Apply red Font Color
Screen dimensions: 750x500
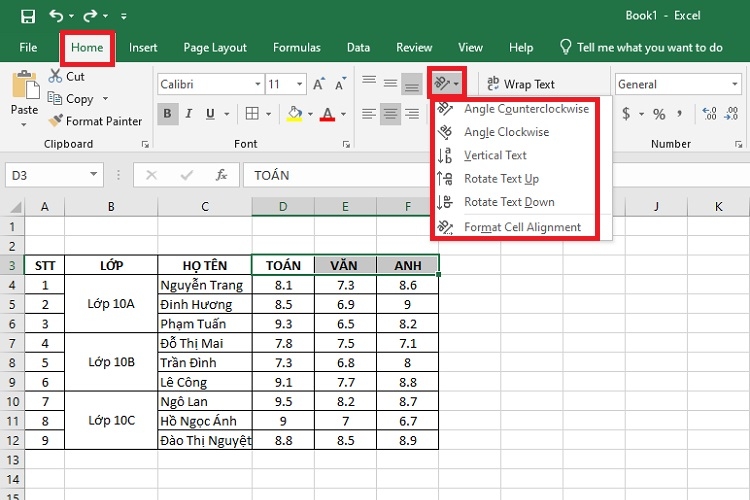pos(327,114)
